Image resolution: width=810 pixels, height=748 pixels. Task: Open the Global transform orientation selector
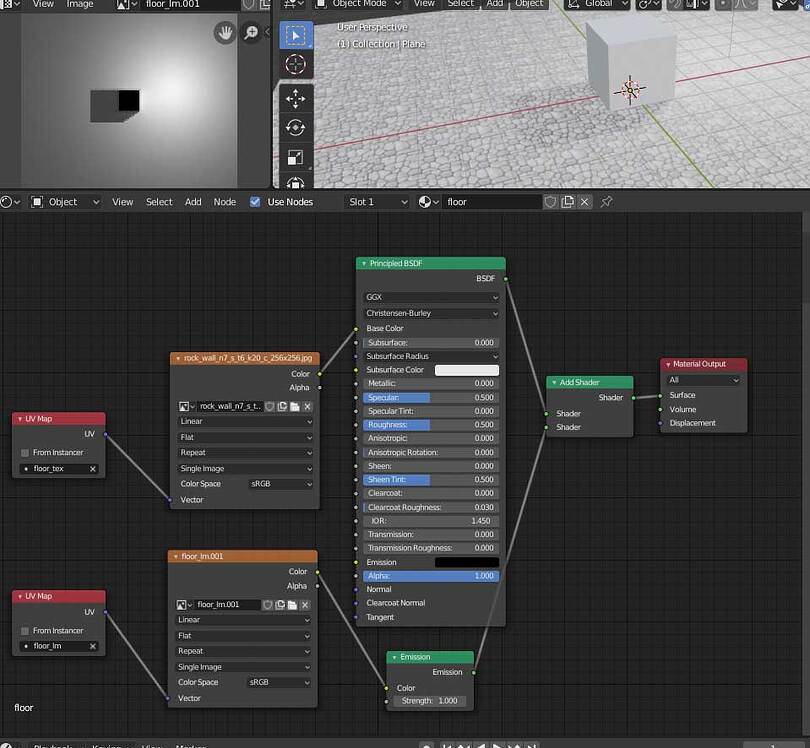pyautogui.click(x=598, y=4)
